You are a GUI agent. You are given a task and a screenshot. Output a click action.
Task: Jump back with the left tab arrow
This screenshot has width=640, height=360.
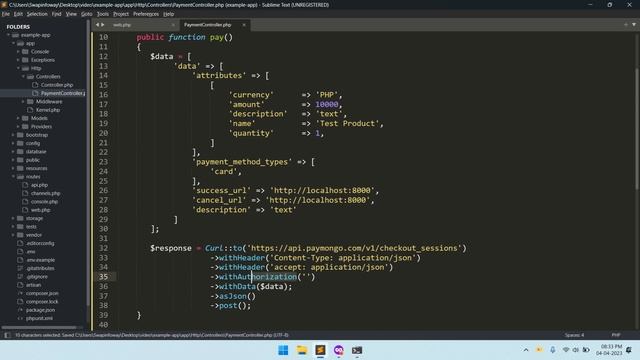click(x=97, y=25)
